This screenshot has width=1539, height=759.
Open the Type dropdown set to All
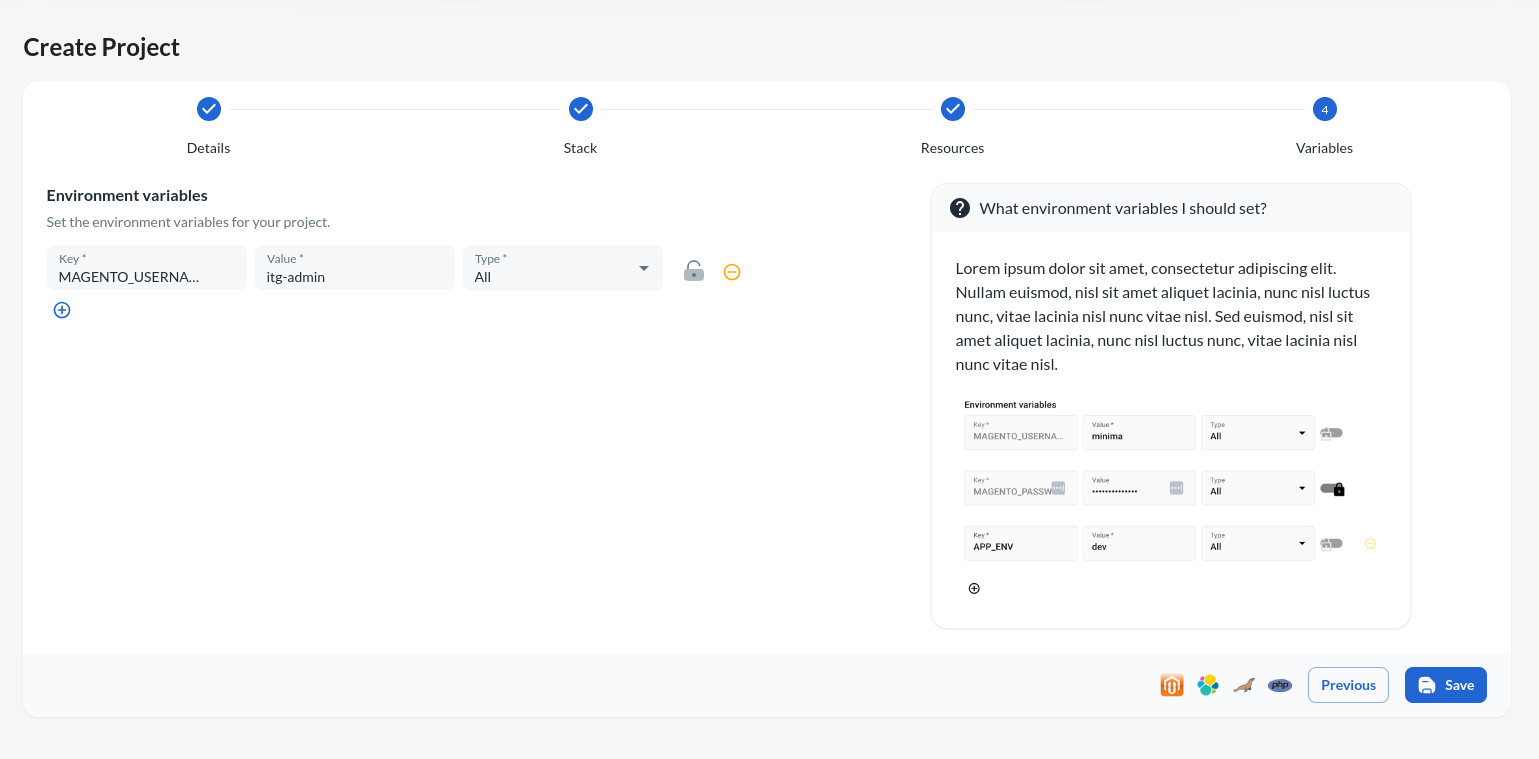(x=562, y=268)
